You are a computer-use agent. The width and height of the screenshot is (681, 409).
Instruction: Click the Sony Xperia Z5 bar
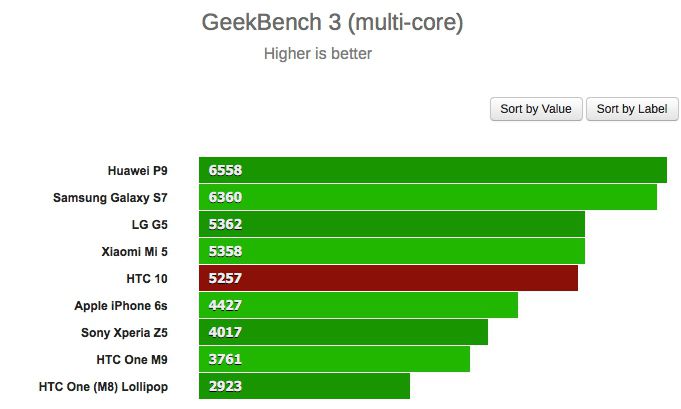tap(343, 332)
